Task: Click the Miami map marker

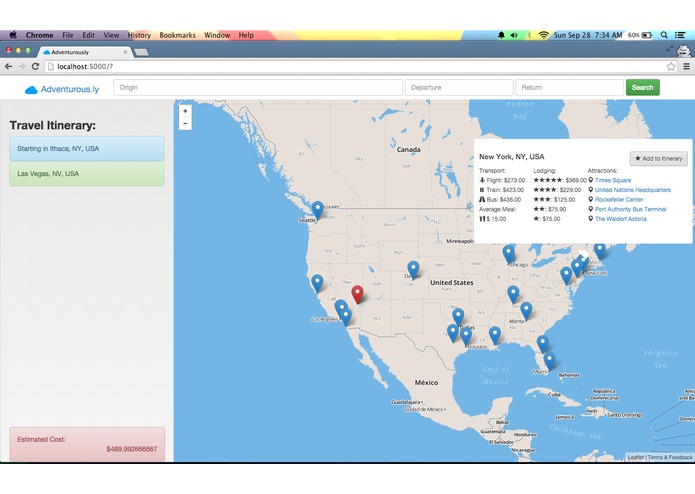Action: click(550, 361)
